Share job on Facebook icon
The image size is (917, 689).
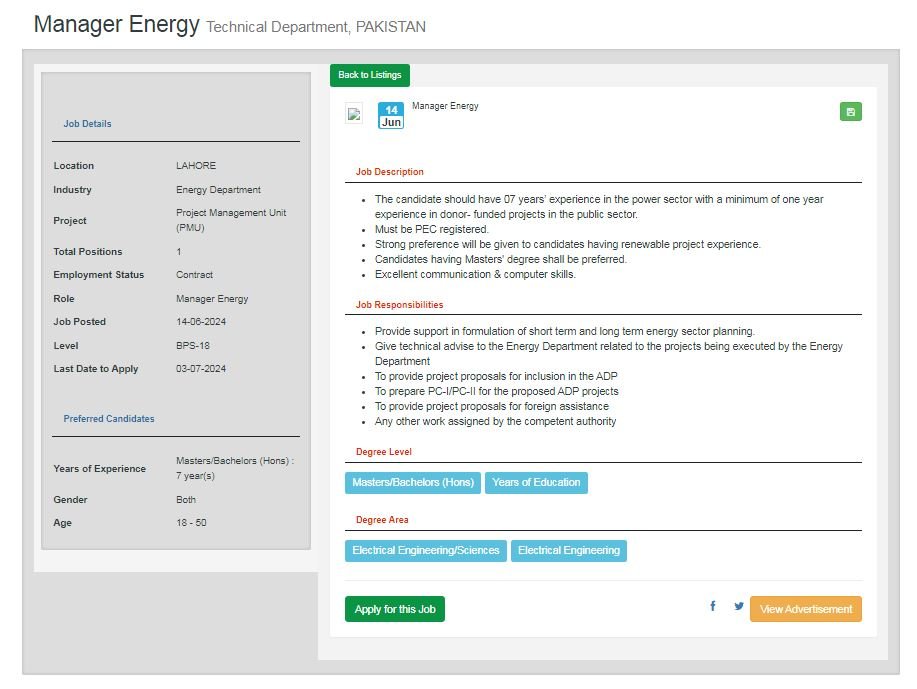click(712, 606)
